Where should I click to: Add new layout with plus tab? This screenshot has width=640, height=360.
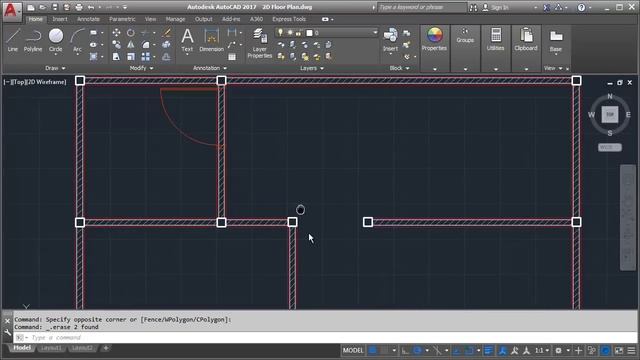point(106,348)
